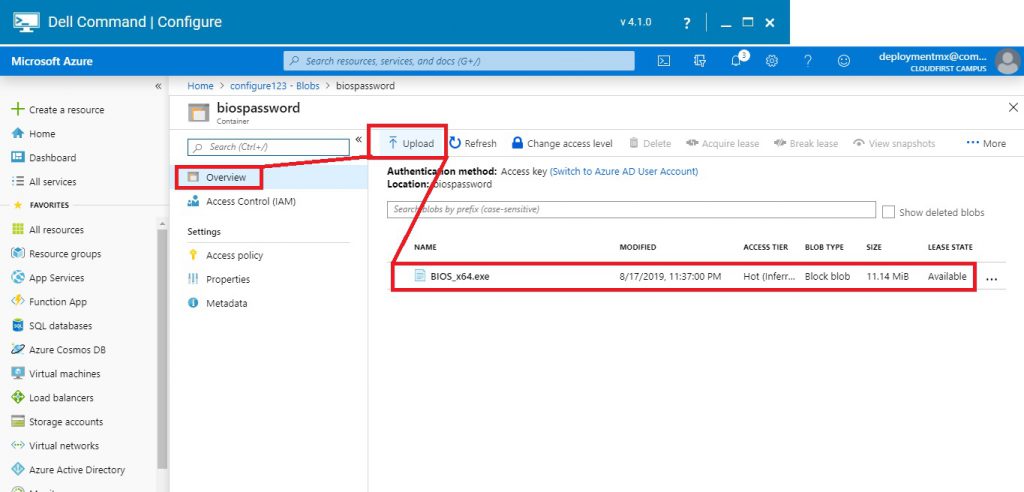Collapse the container menu pane
Viewport: 1024px width, 492px height.
tap(358, 140)
